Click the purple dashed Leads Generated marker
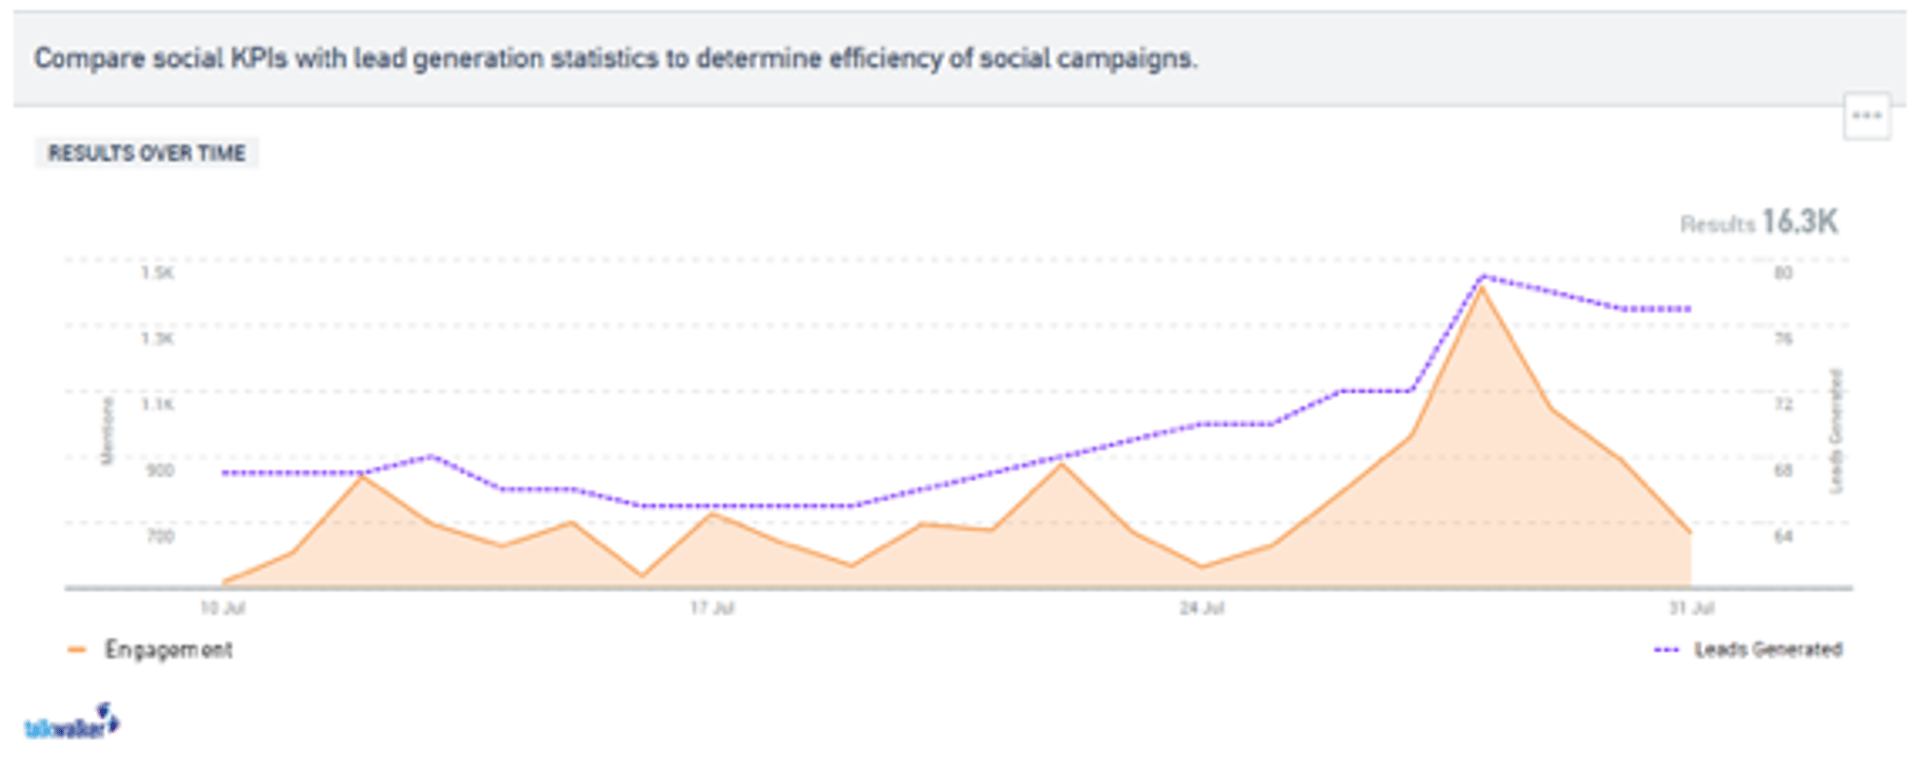This screenshot has width=1920, height=766. click(1666, 650)
